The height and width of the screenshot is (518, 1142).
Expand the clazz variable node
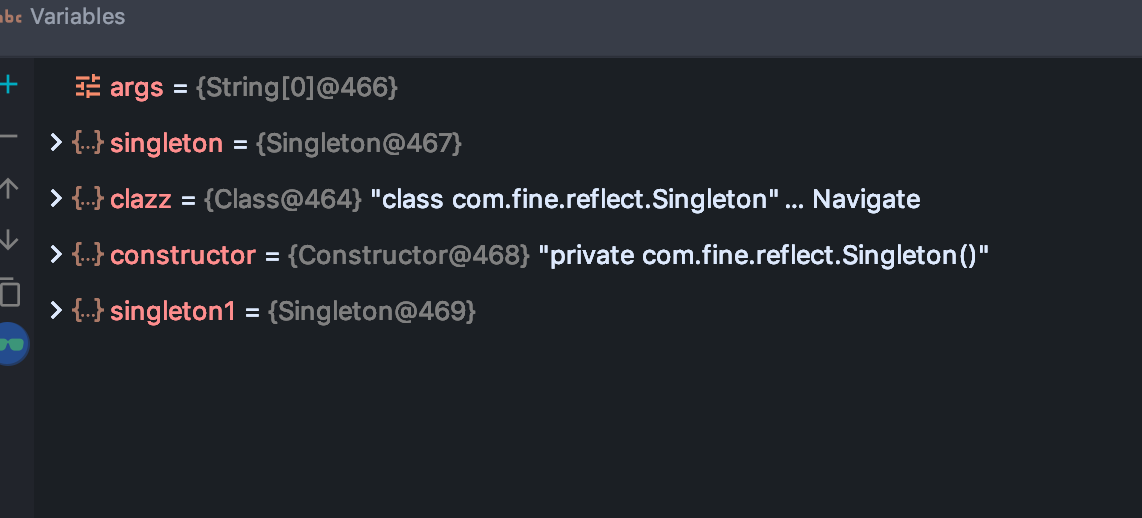(56, 199)
